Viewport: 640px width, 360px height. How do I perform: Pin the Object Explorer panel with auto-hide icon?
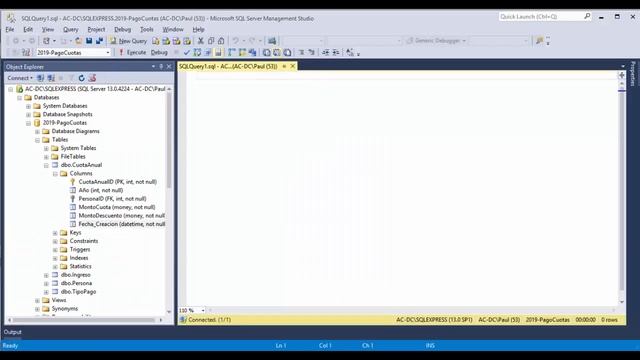pos(161,67)
